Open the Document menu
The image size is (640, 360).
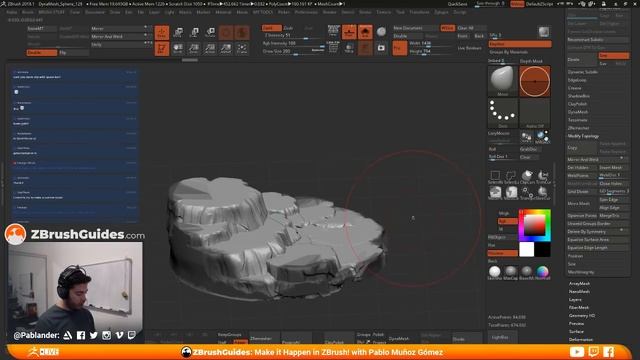point(95,12)
